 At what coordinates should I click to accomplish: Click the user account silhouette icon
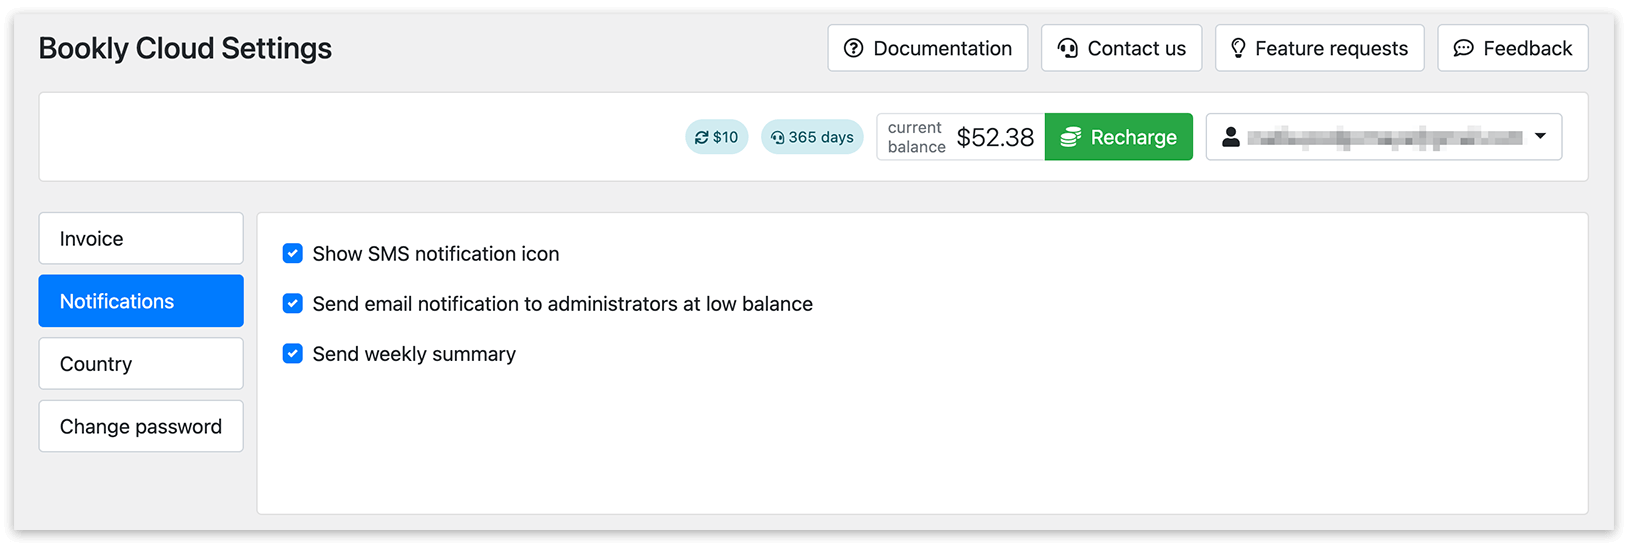pos(1231,137)
